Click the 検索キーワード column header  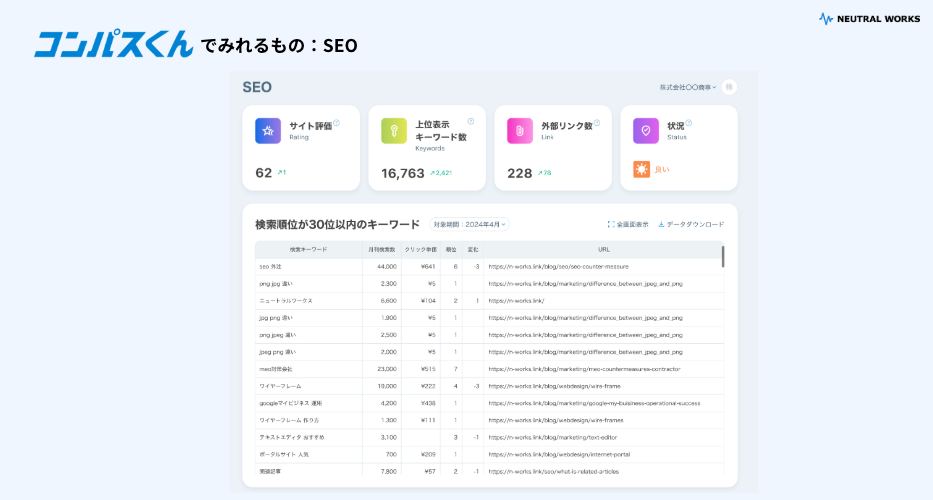click(308, 249)
